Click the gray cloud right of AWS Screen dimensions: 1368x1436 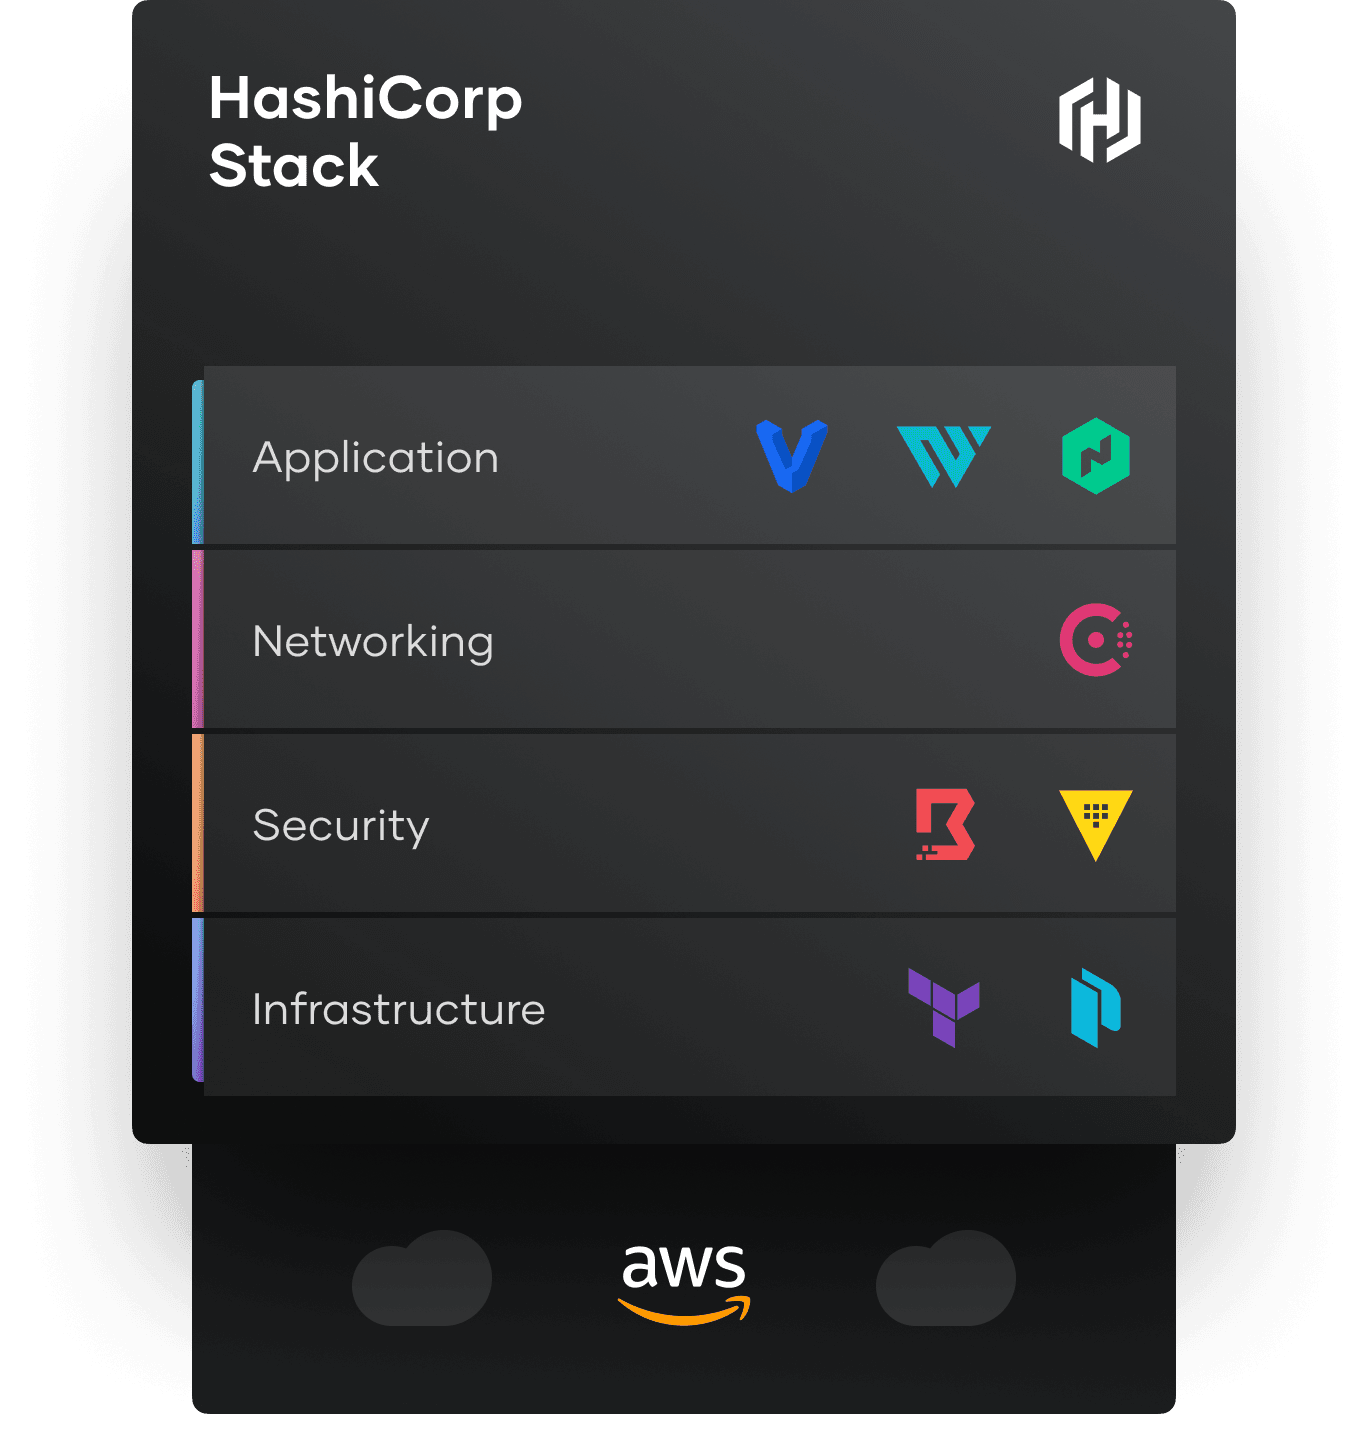pyautogui.click(x=946, y=1278)
